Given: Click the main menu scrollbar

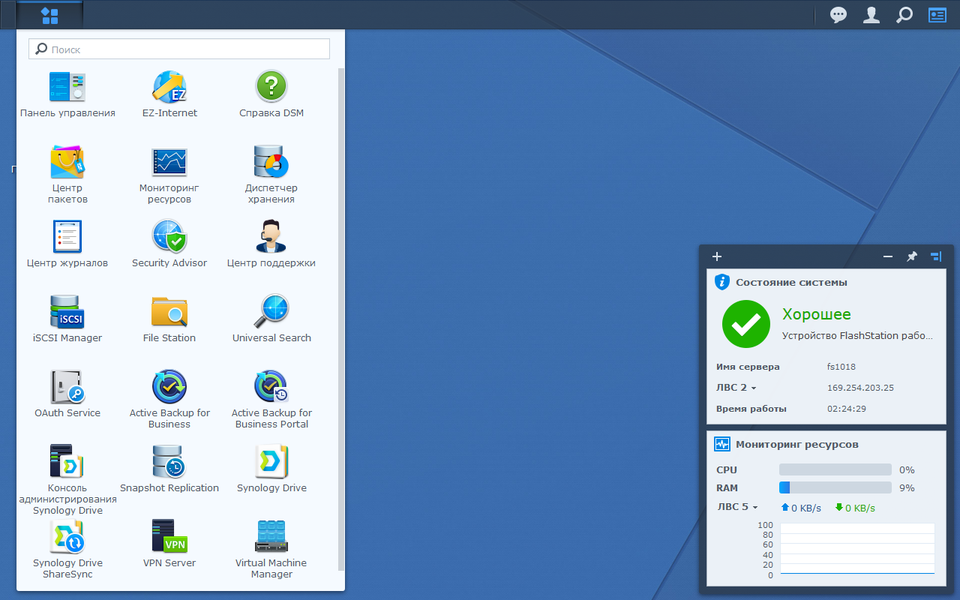Looking at the screenshot, I should [340, 318].
